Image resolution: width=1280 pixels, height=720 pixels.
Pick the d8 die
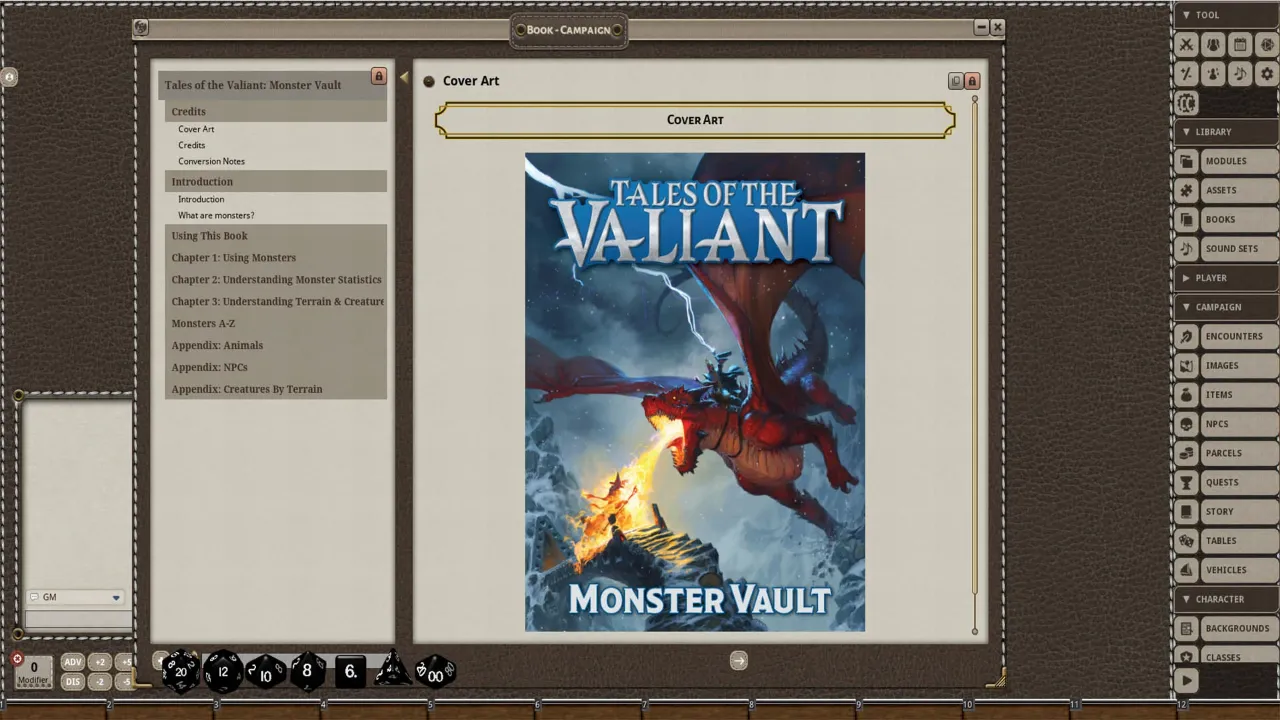click(307, 671)
